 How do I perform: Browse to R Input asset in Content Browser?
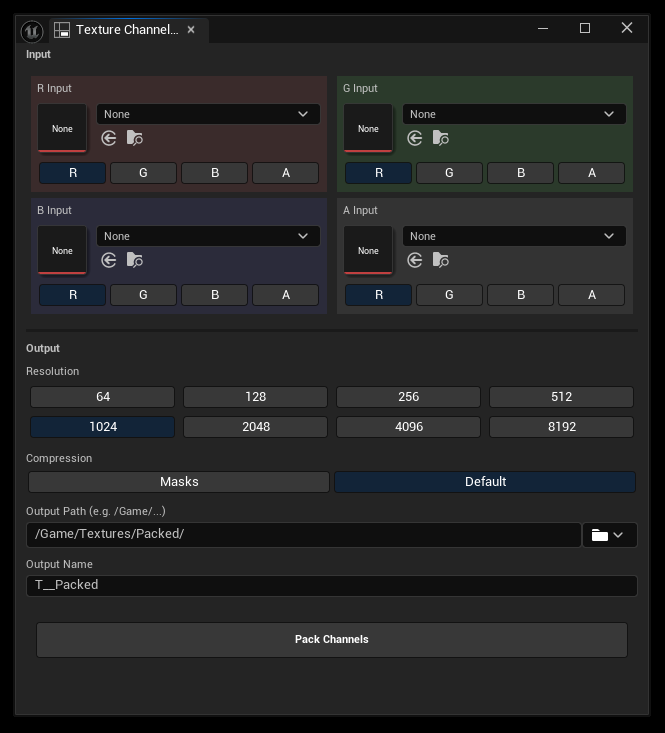135,138
